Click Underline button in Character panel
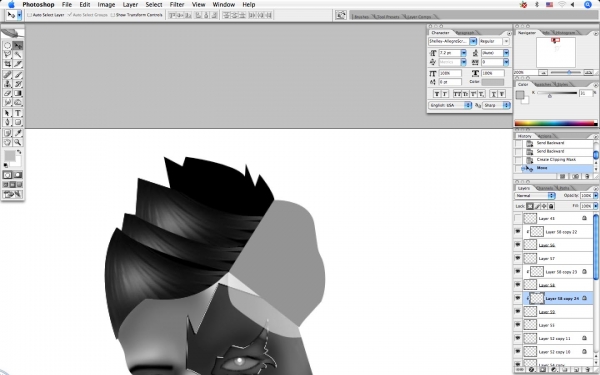The image size is (600, 375). pyautogui.click(x=493, y=94)
